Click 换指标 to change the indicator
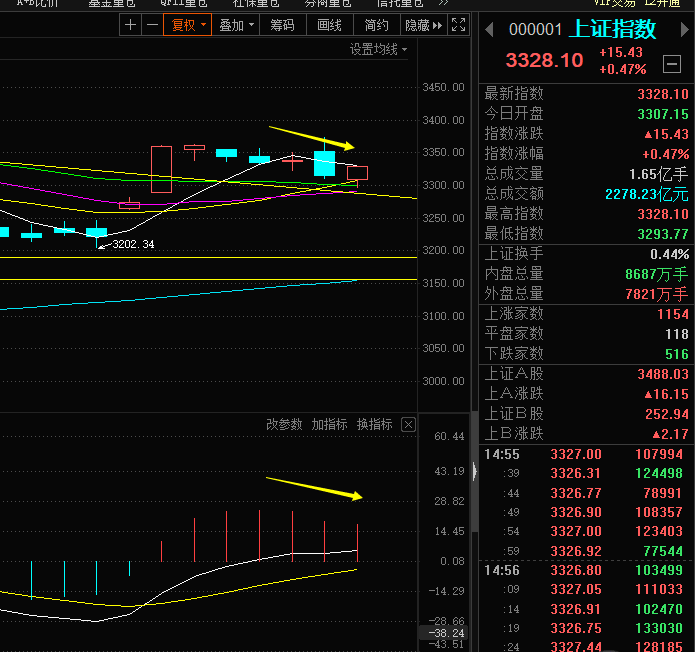This screenshot has height=652, width=695. [375, 424]
